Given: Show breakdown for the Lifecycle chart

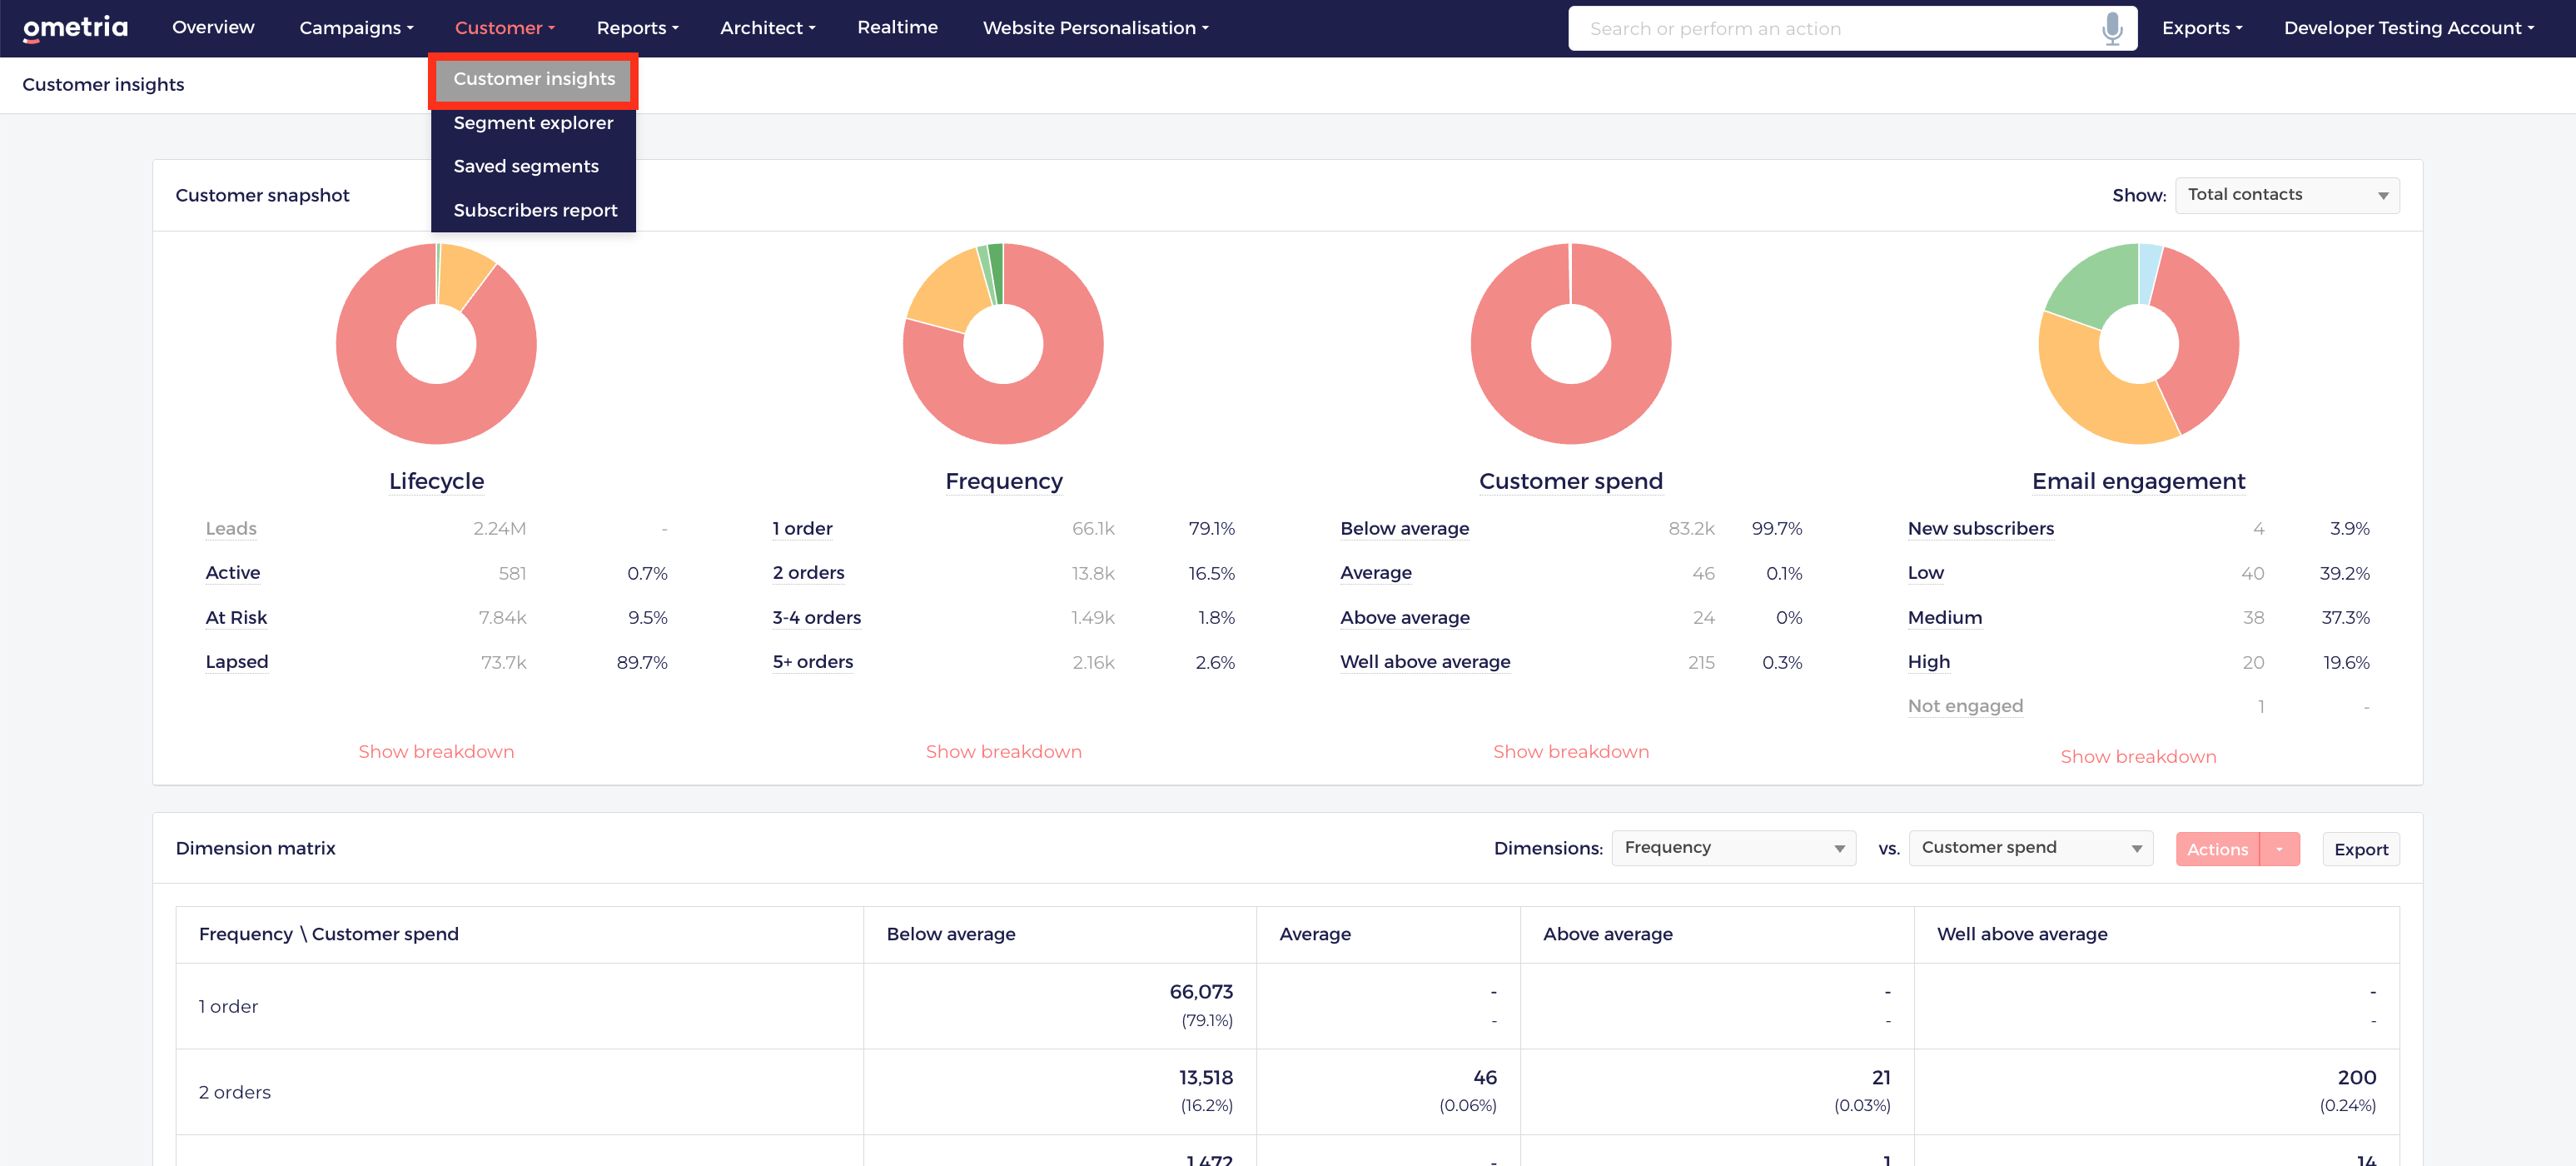Looking at the screenshot, I should click(436, 752).
